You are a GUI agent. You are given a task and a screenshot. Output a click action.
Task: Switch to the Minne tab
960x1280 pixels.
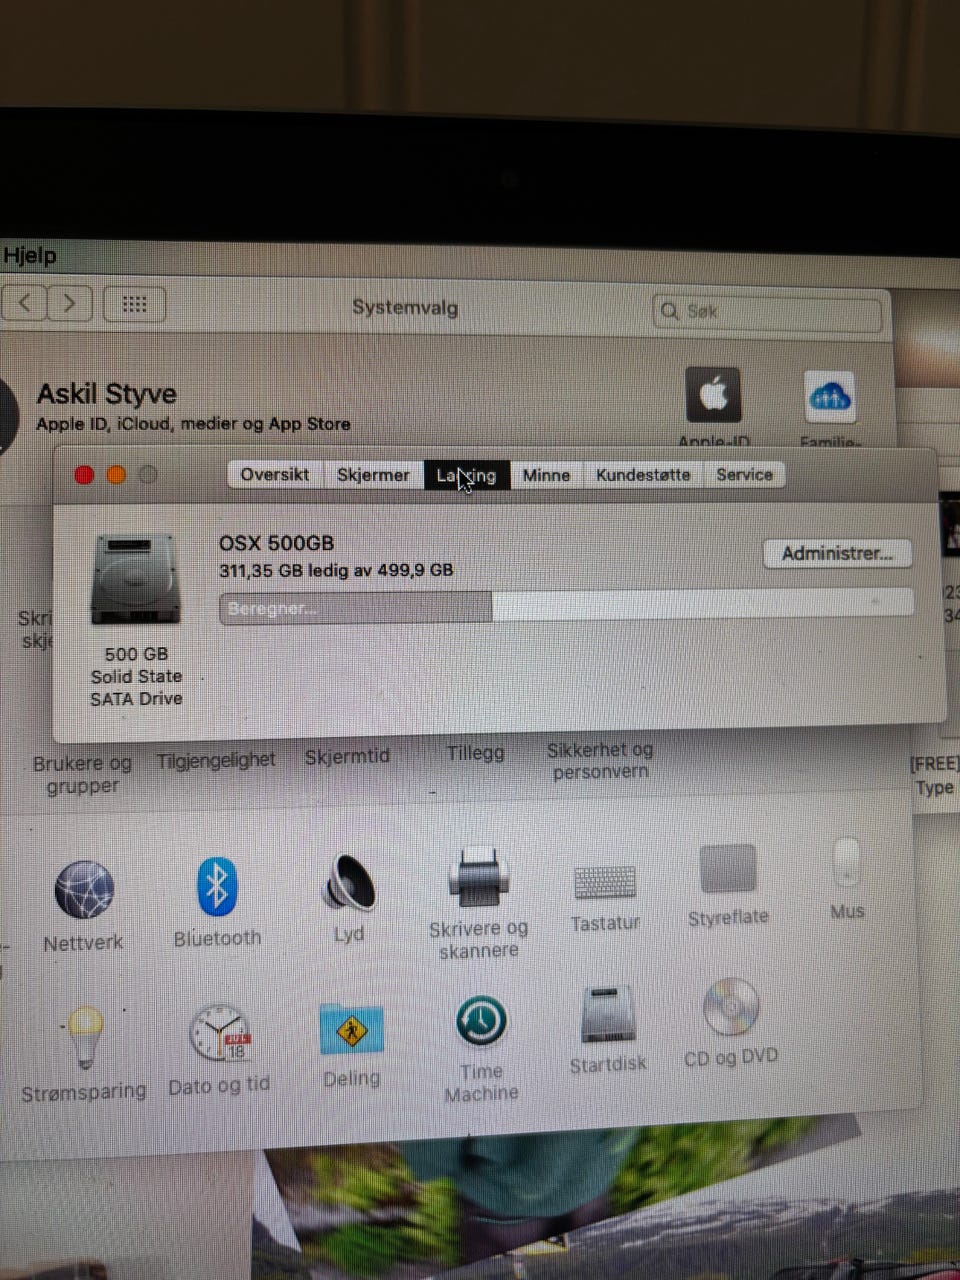point(546,475)
